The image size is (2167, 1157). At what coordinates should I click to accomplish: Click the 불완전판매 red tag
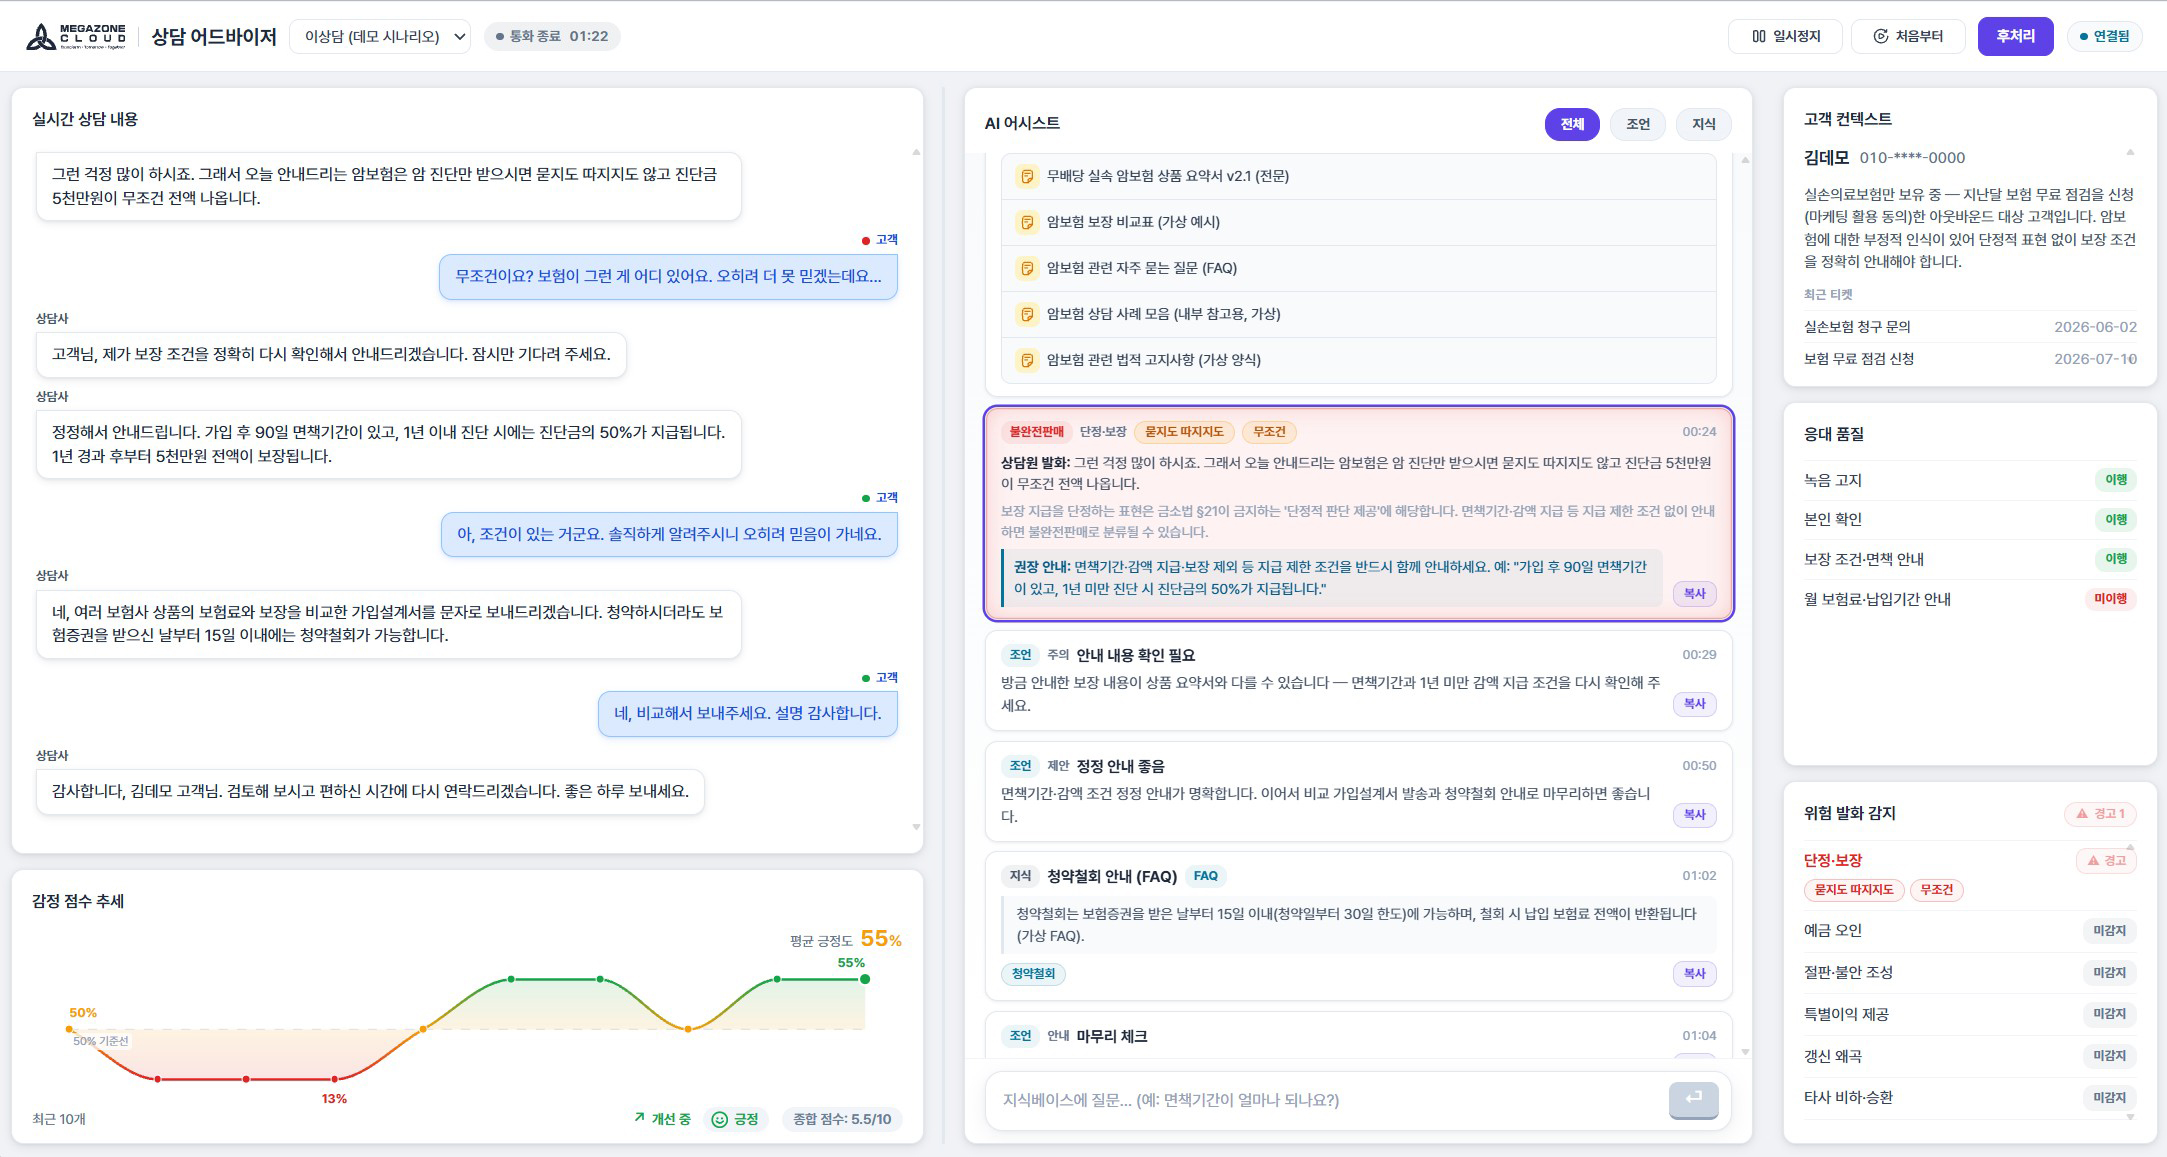1036,432
